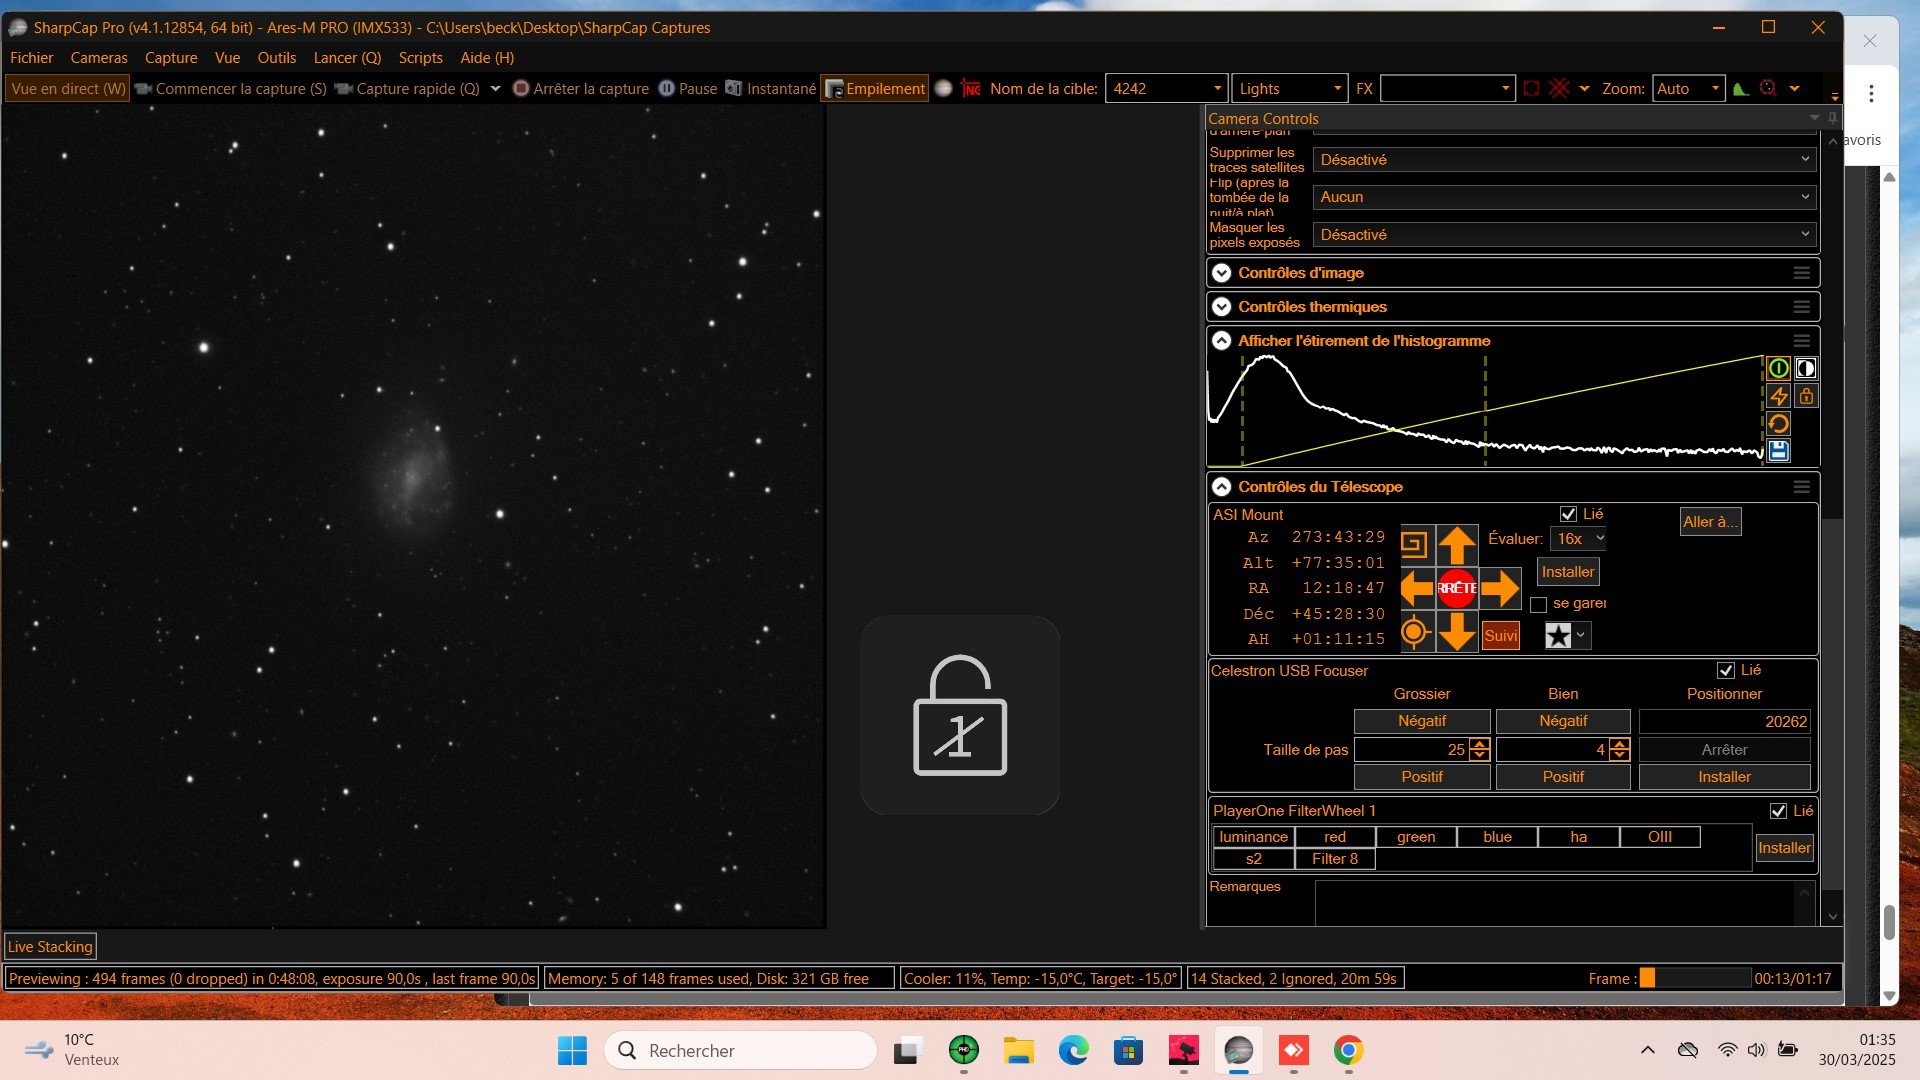Click the Grossier Négatif focuser button
The width and height of the screenshot is (1920, 1080).
[1422, 721]
